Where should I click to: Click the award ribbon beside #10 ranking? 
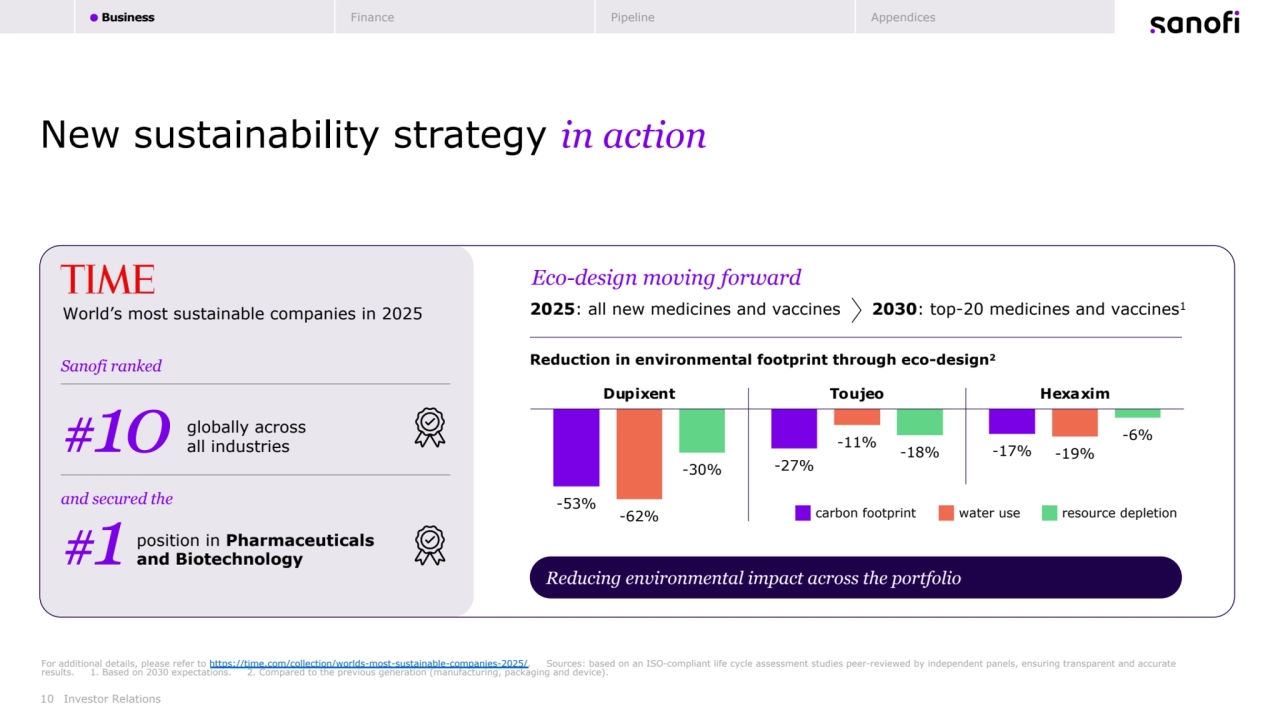coord(430,427)
